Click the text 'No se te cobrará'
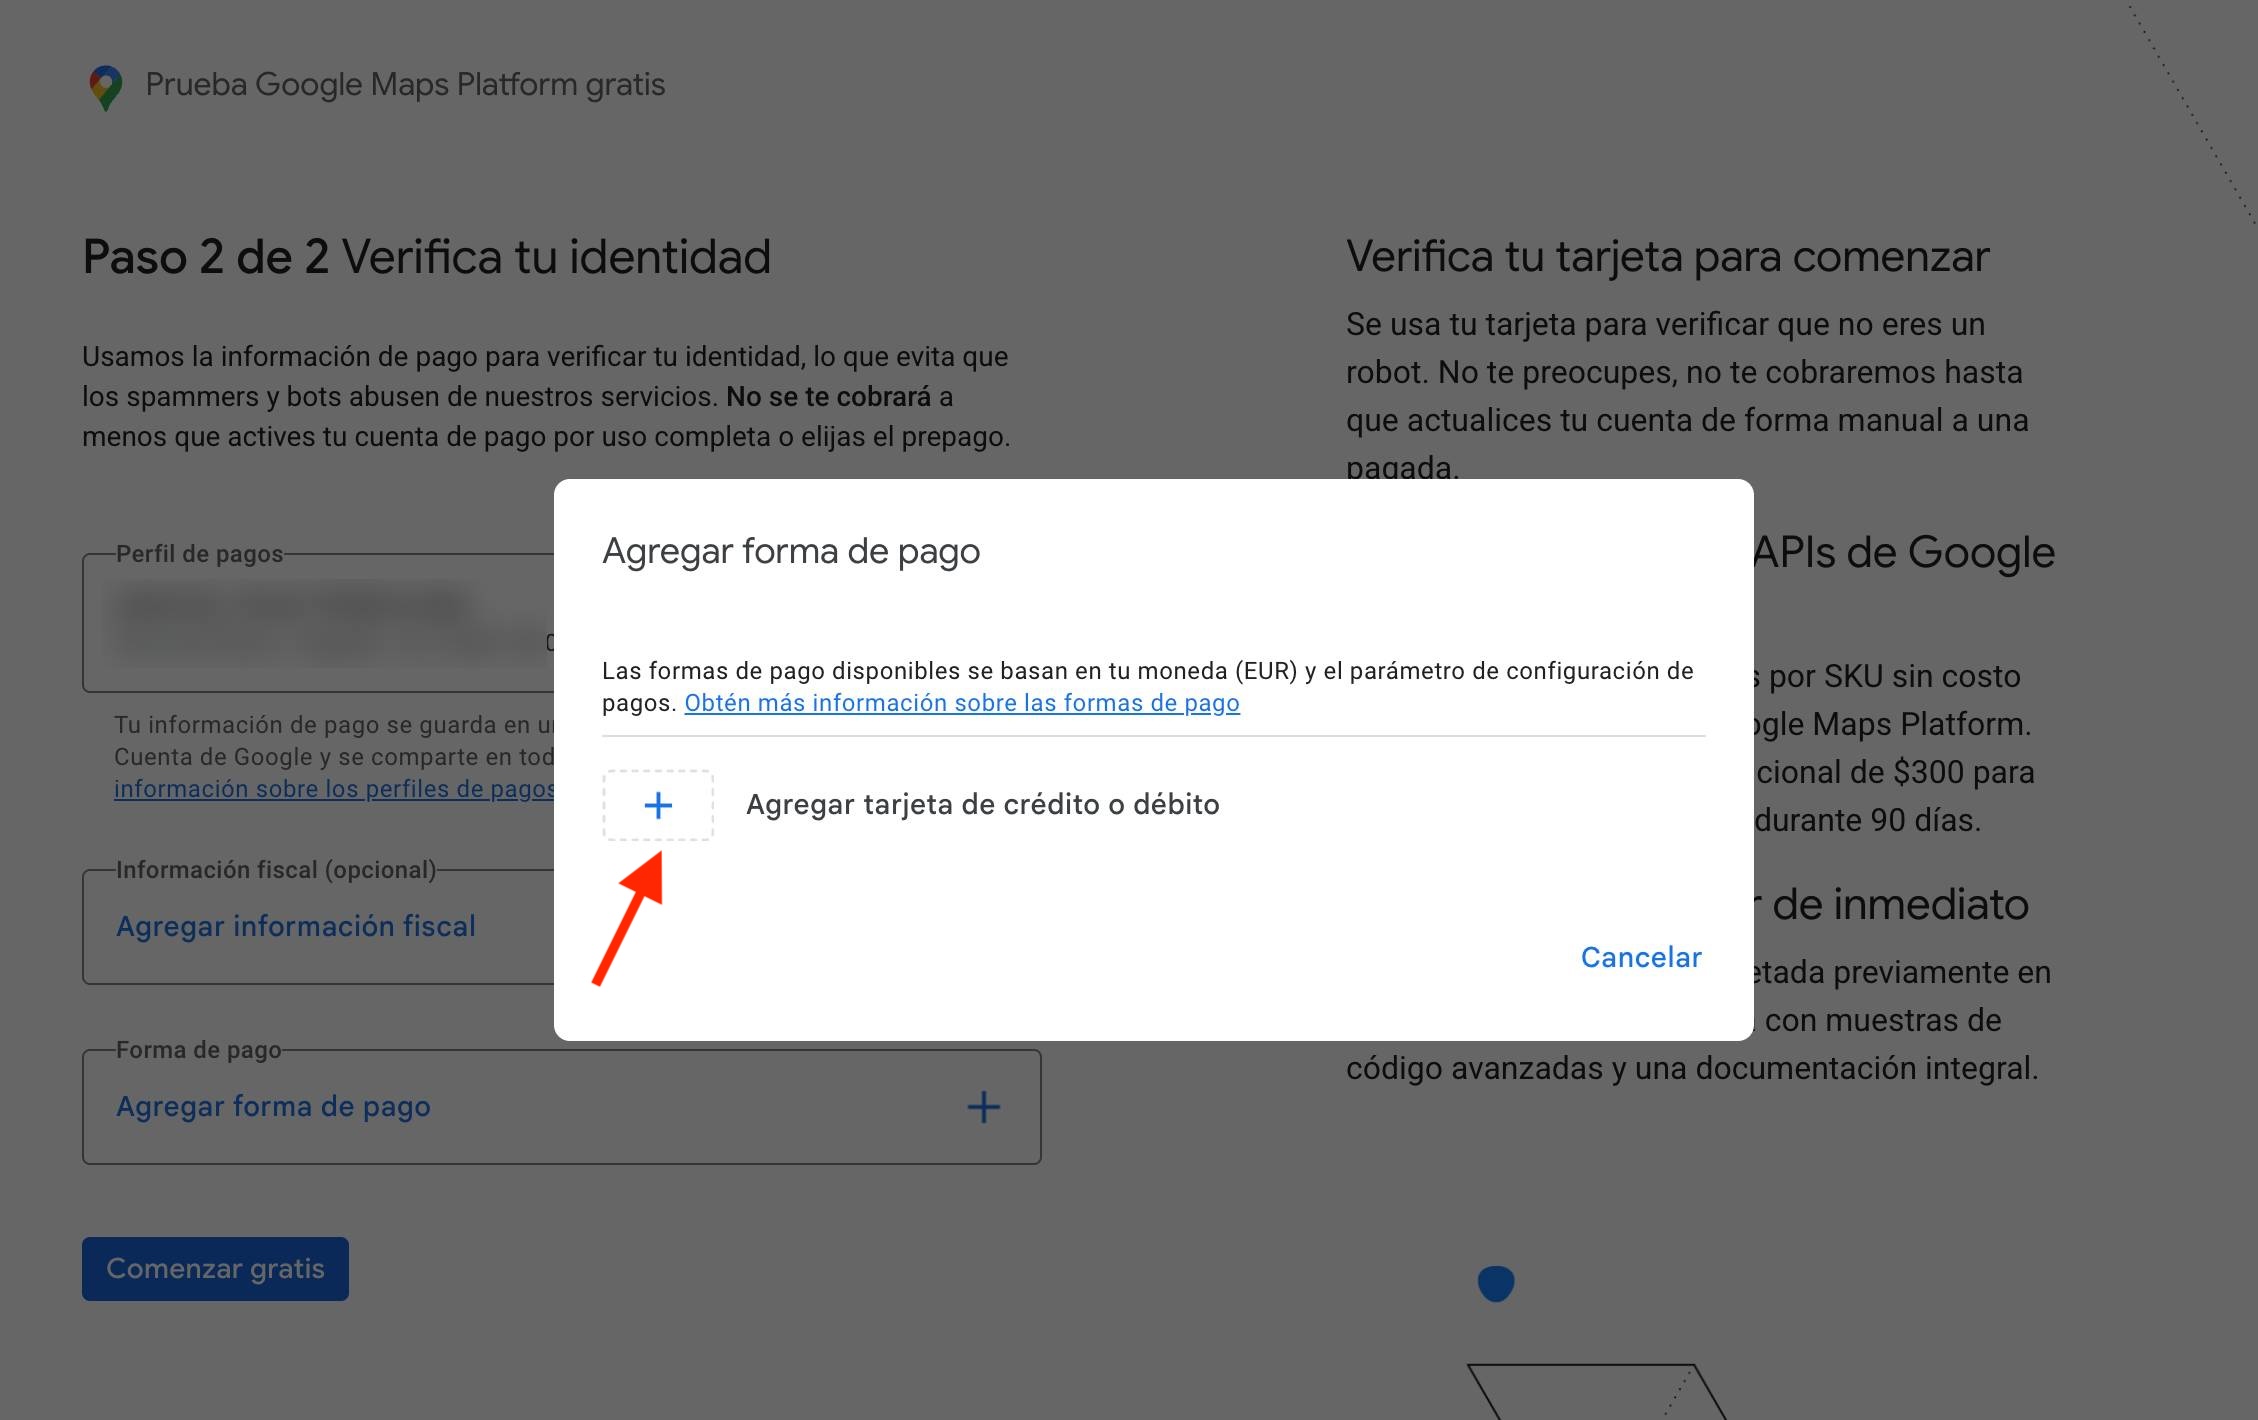The image size is (2258, 1420). coord(829,397)
